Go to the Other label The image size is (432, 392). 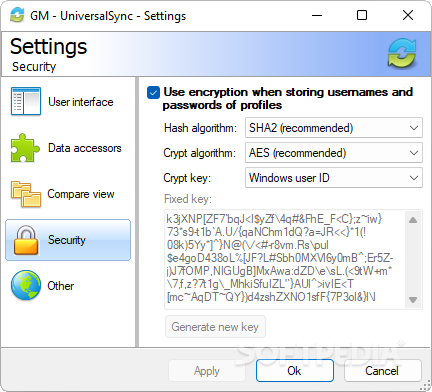coord(61,286)
